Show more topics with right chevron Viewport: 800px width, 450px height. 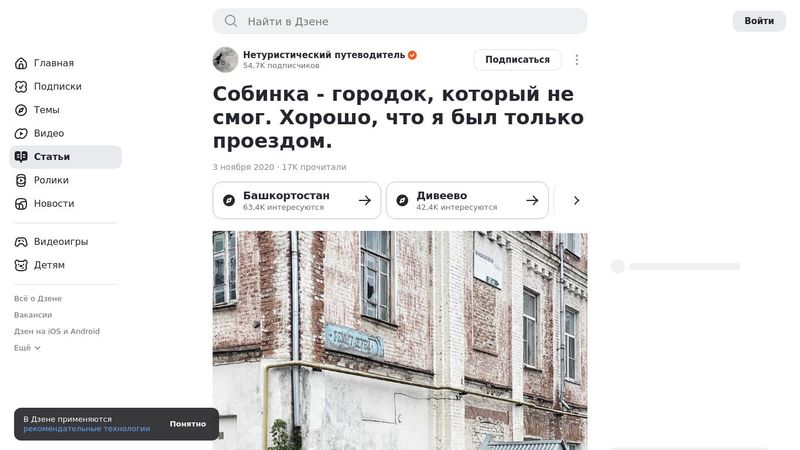[576, 201]
